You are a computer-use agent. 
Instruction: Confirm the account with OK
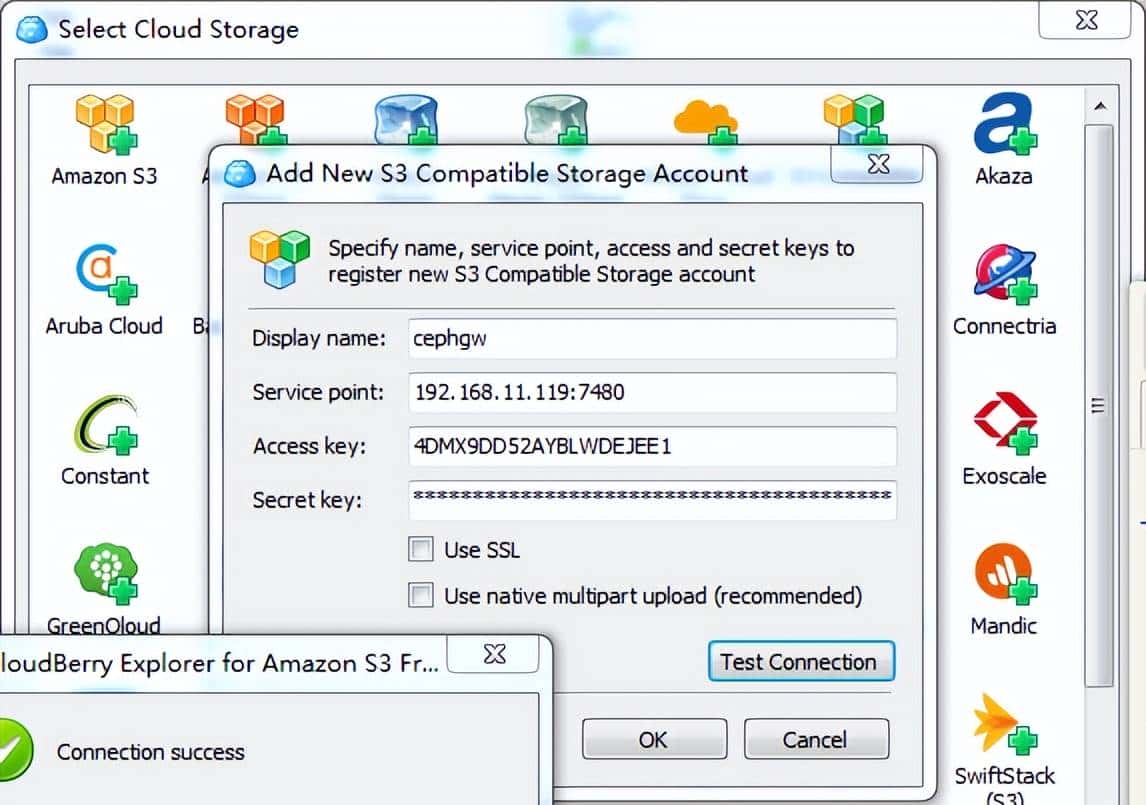pyautogui.click(x=654, y=739)
